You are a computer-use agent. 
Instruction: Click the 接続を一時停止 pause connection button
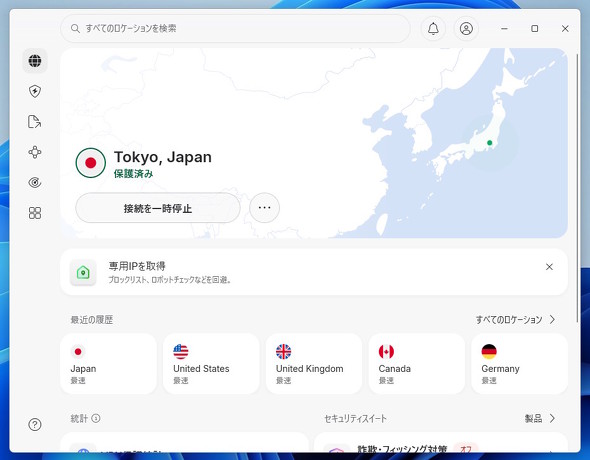click(x=158, y=208)
